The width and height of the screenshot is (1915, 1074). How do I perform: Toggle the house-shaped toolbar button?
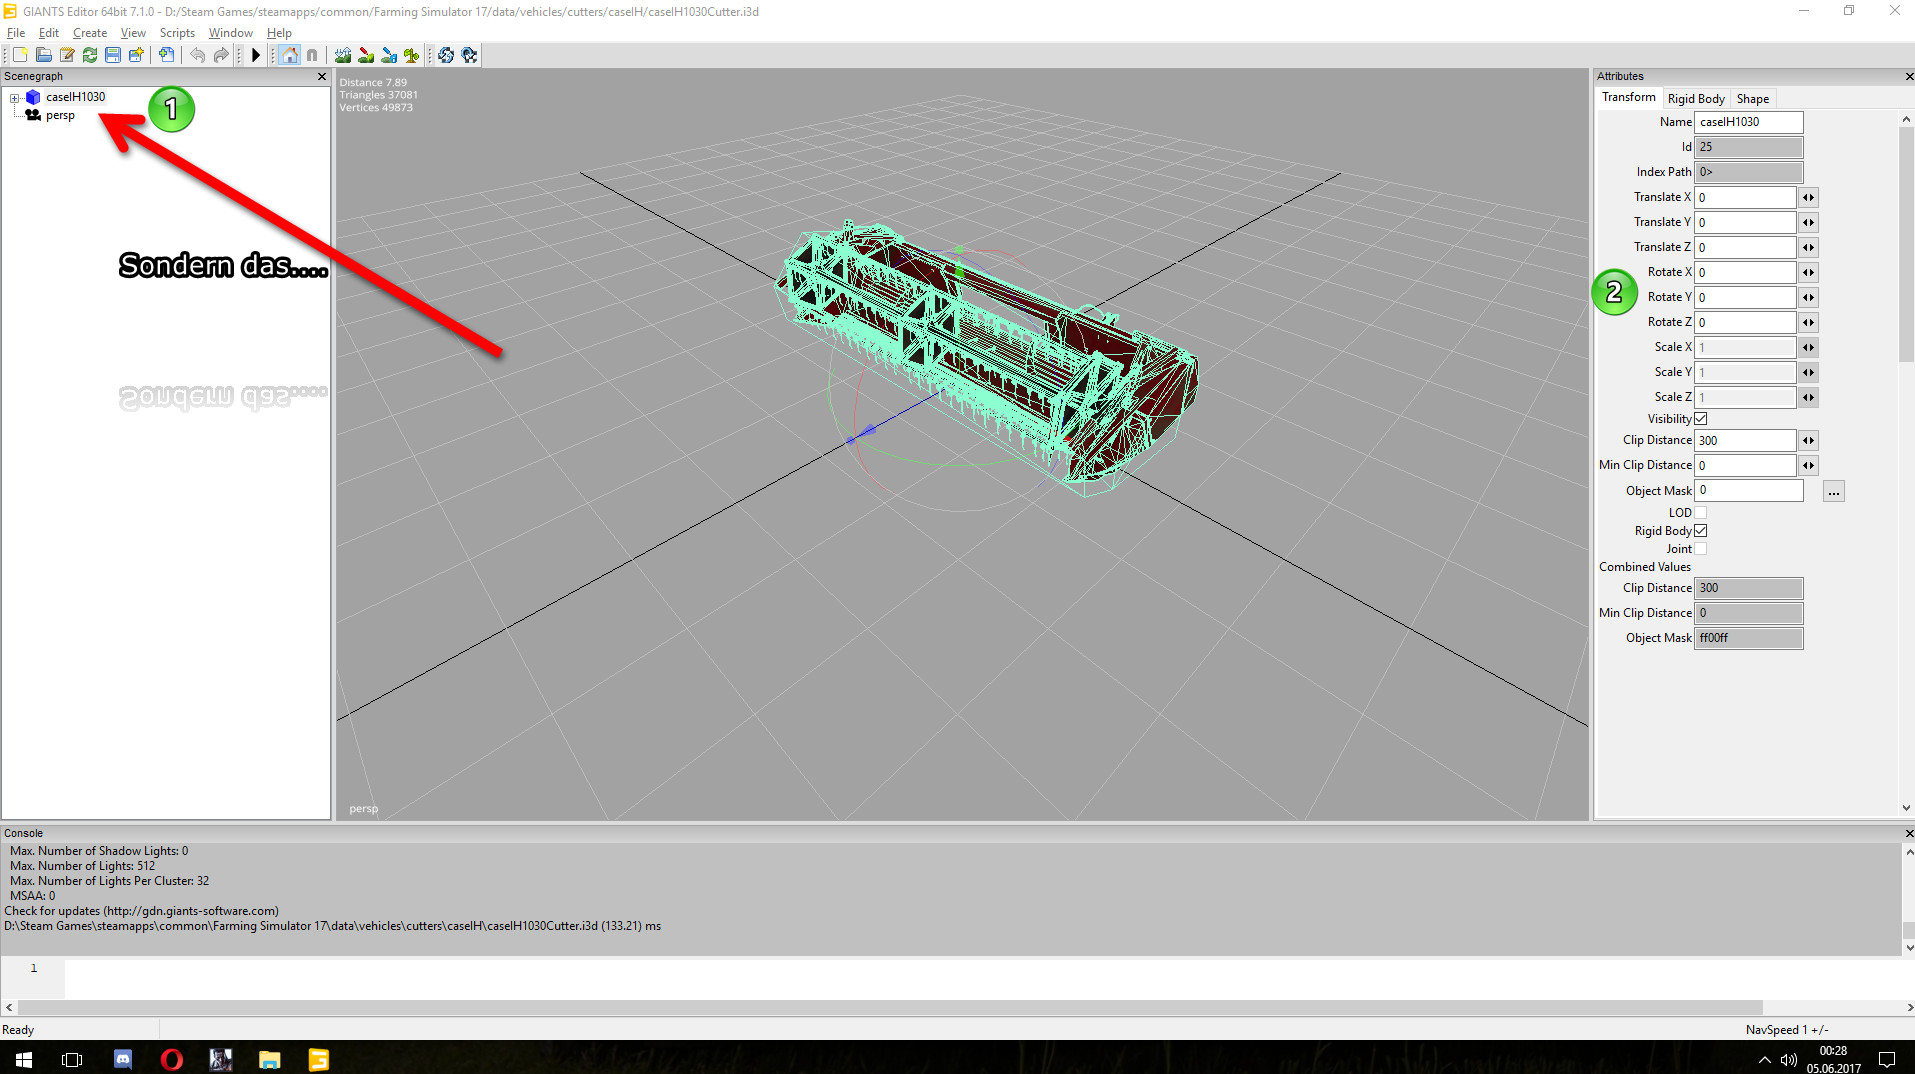[x=289, y=55]
